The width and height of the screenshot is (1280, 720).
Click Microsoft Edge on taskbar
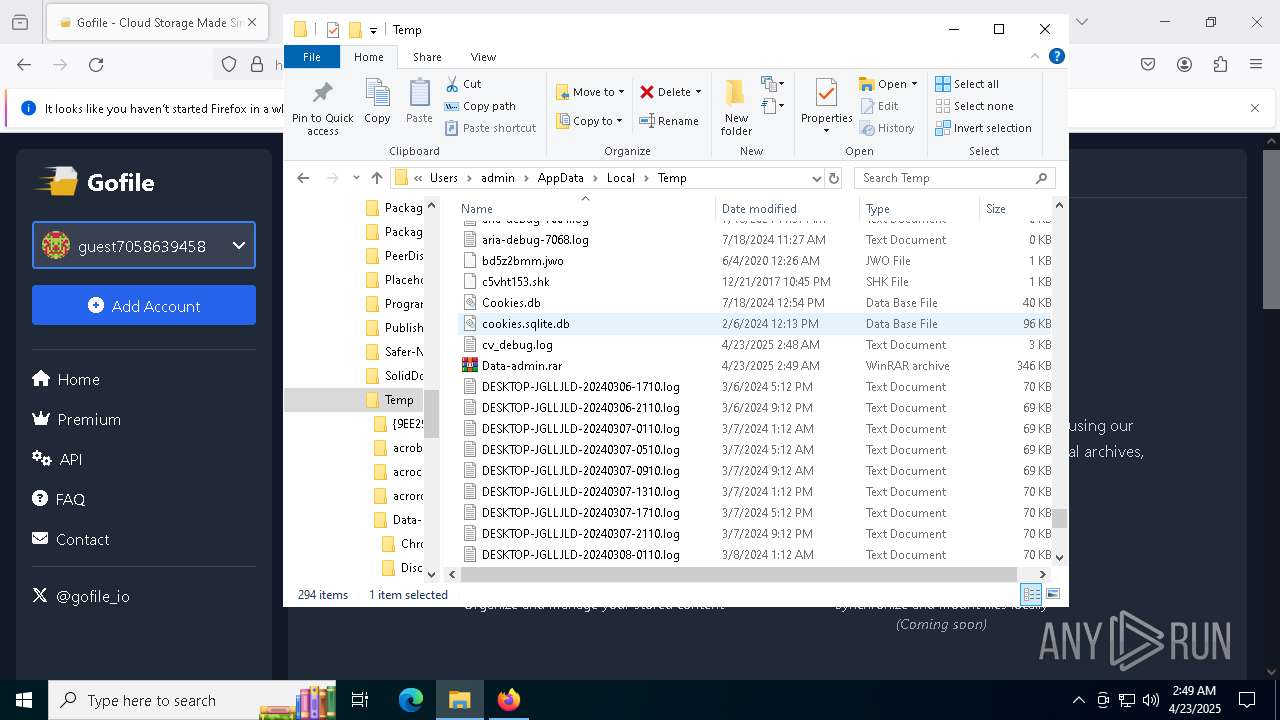point(411,700)
